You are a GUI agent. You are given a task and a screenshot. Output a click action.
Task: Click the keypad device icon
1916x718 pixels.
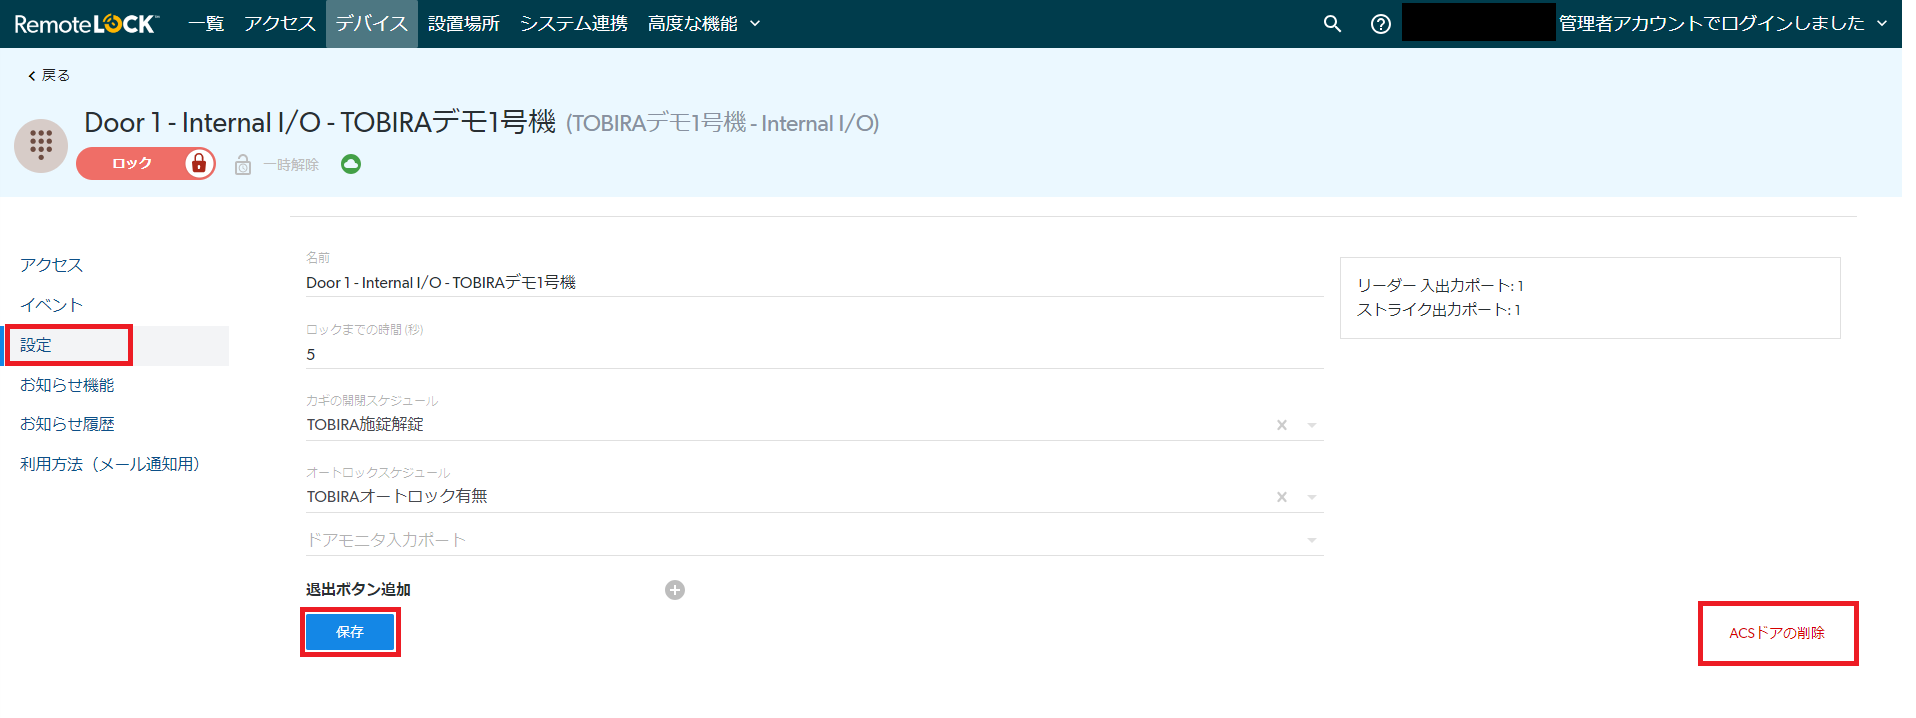click(41, 145)
